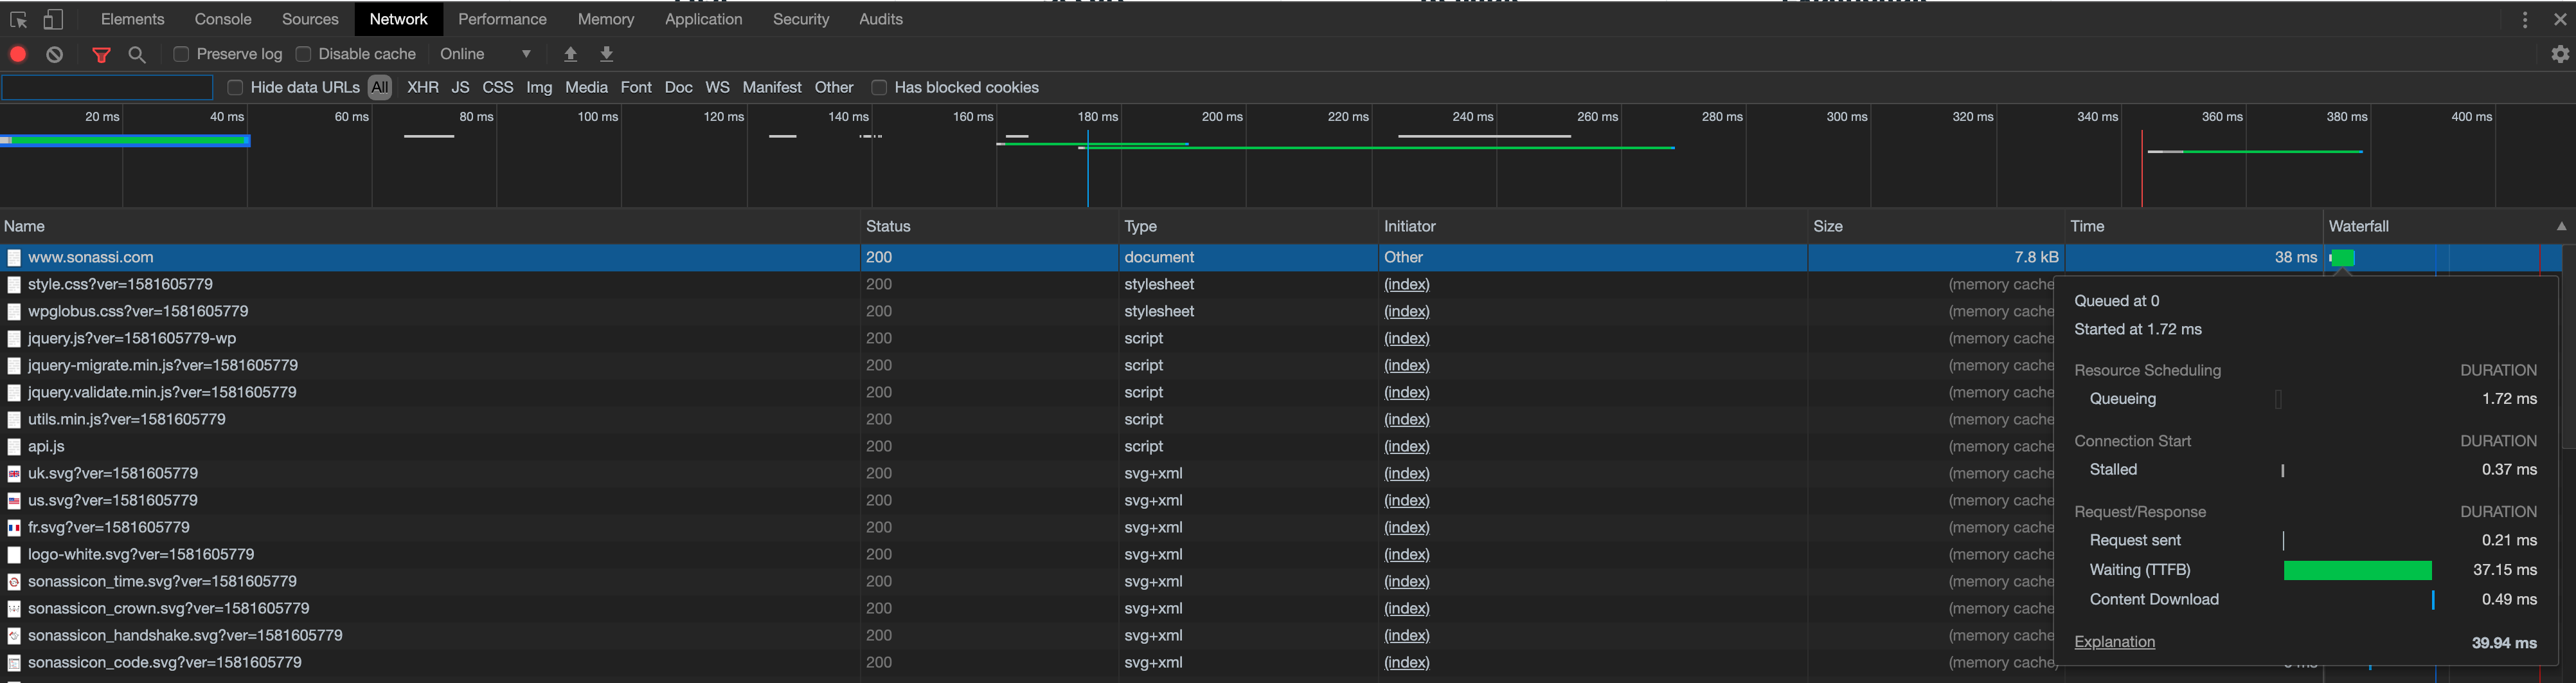
Task: Select the www.sonassi.com request row
Action: [1280, 257]
